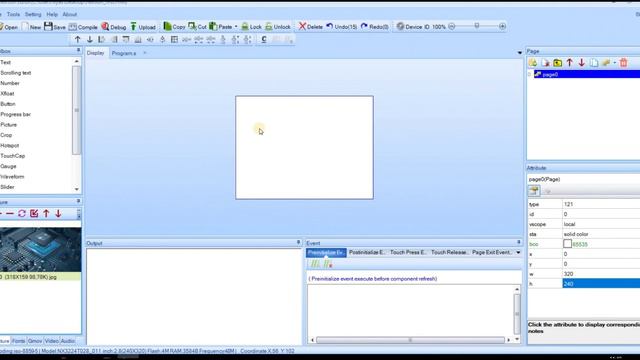This screenshot has height=360, width=640.
Task: Adjust the display zoom slider handle
Action: pos(477,26)
